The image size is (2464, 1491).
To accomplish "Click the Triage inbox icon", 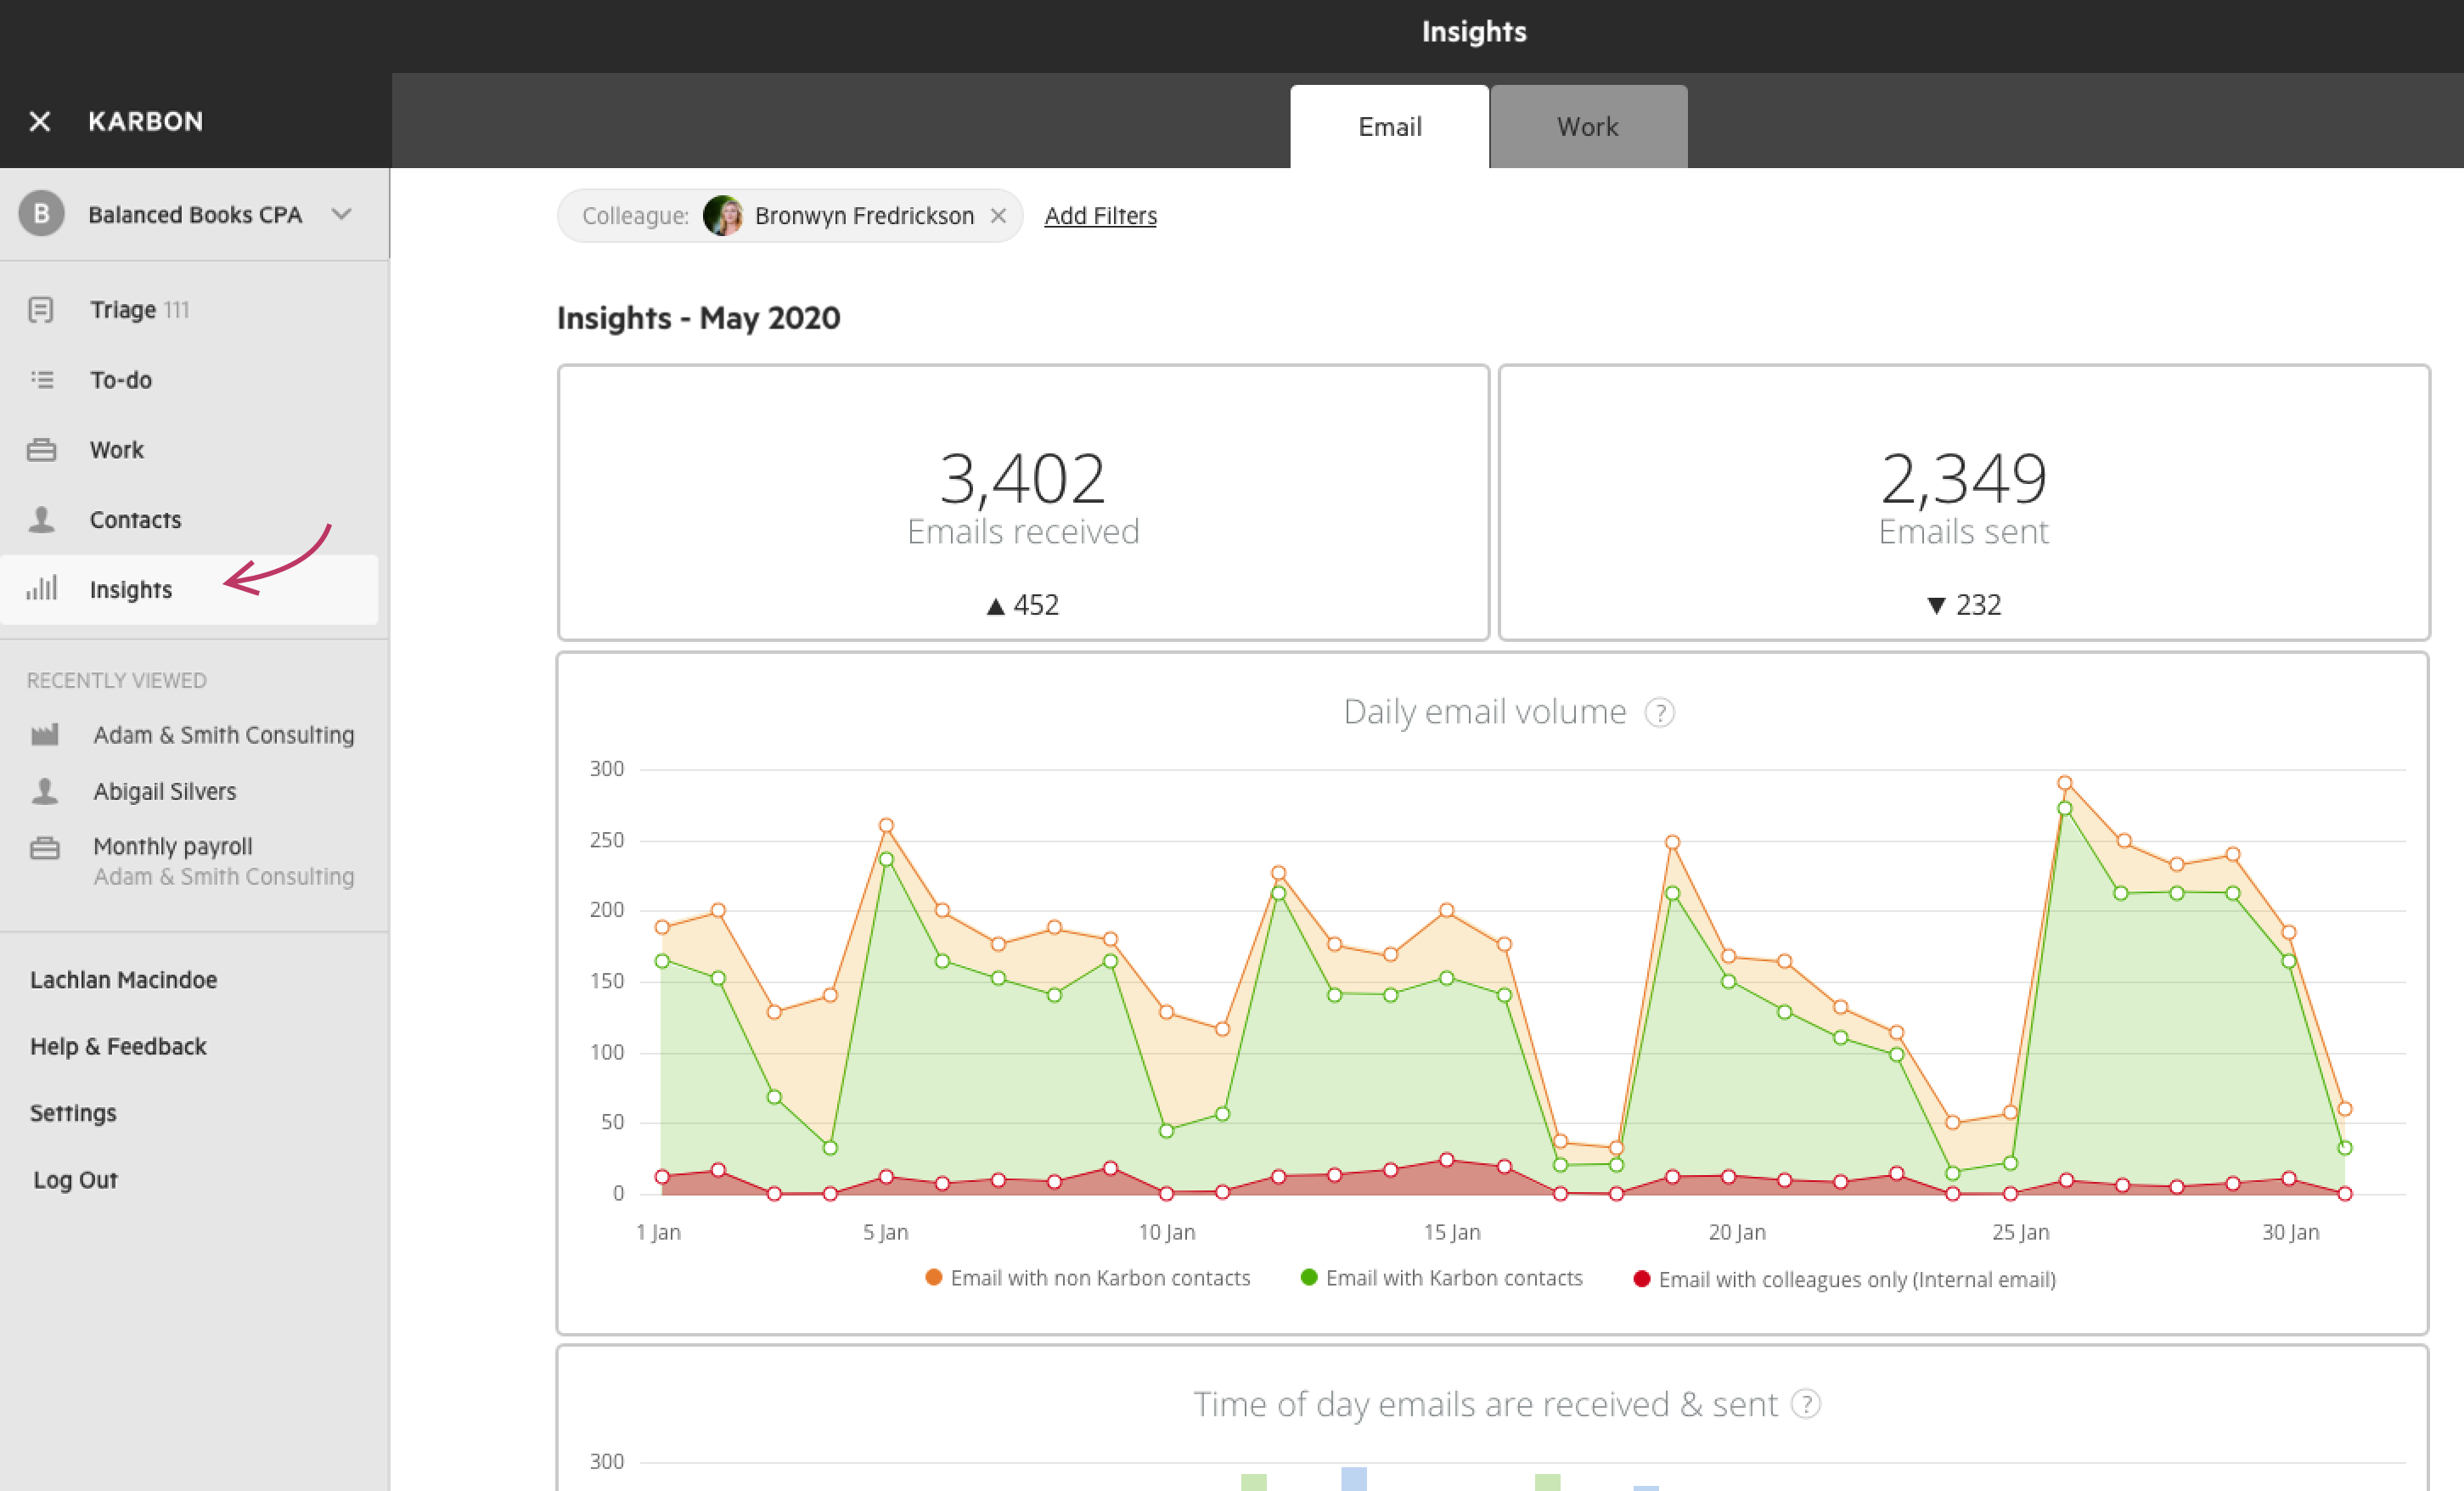I will pos(41,310).
